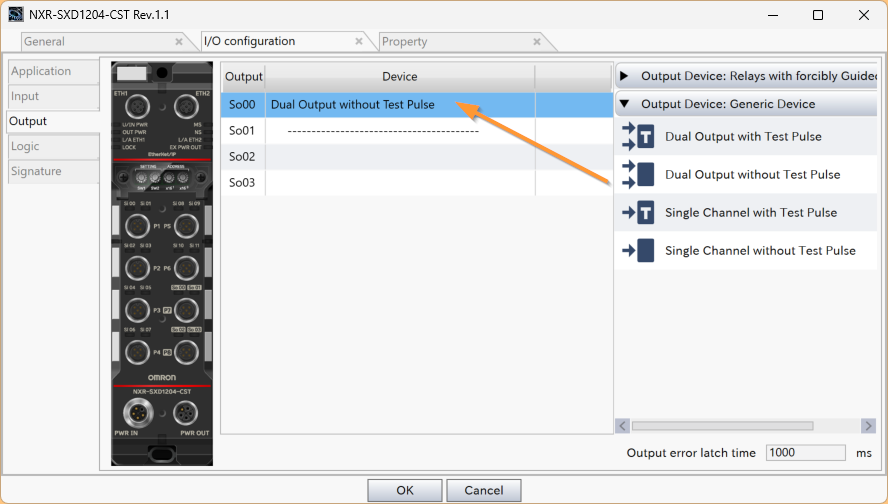Click device list scrollbar right arrow

868,425
